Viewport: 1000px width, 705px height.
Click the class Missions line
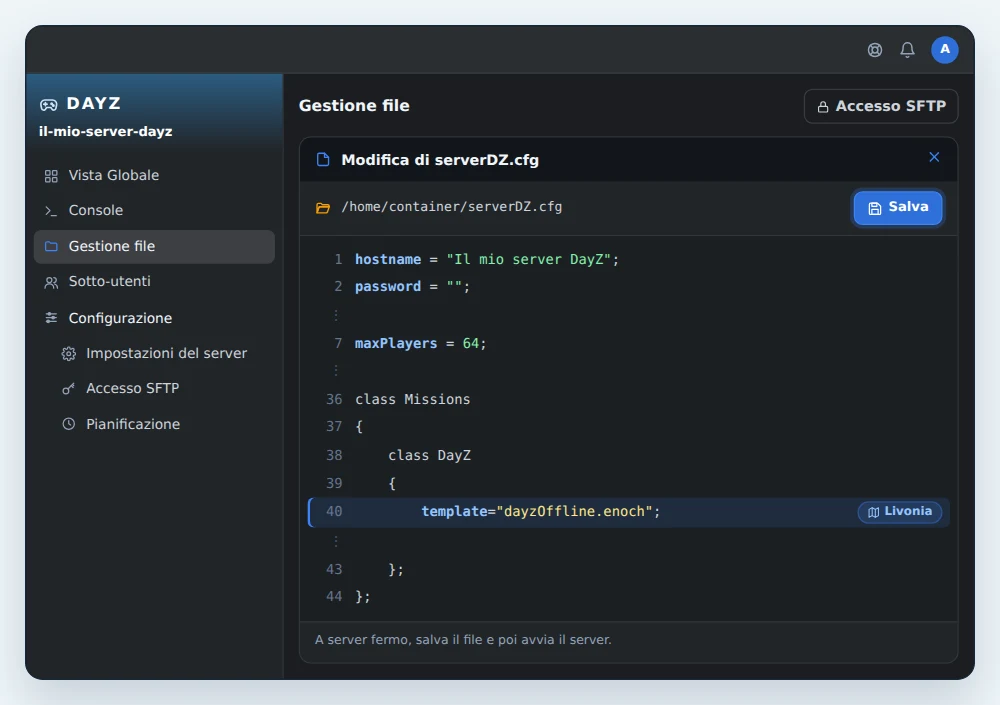click(x=628, y=399)
